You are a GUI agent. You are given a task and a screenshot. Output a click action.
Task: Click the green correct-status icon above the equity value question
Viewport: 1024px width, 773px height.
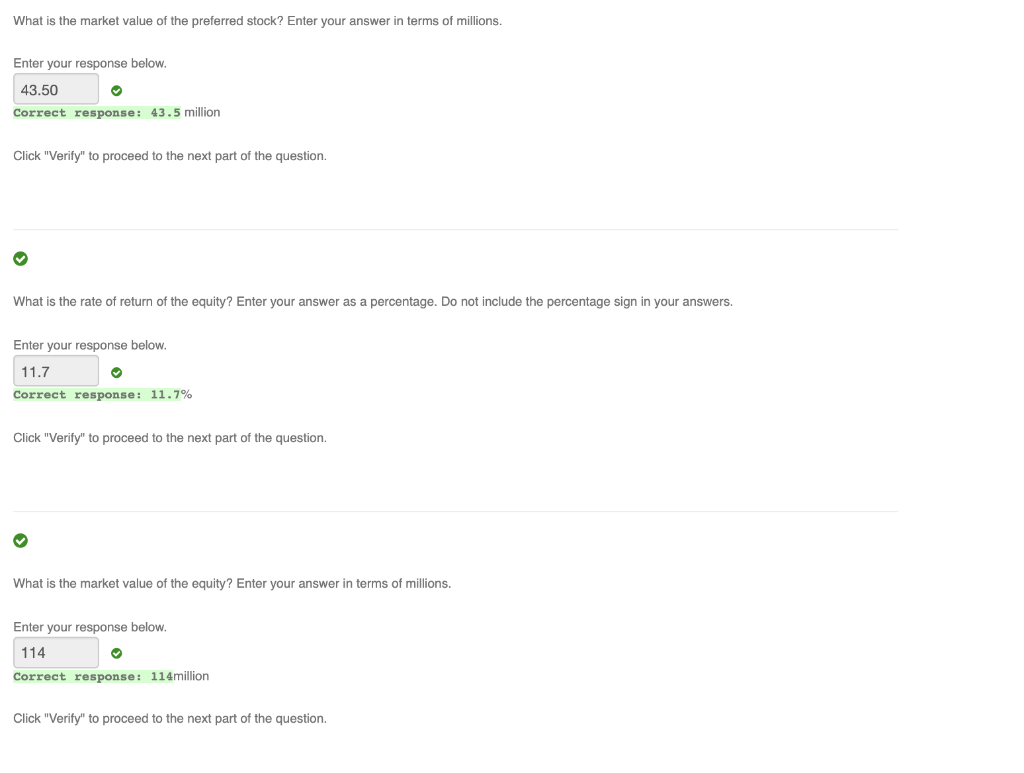point(21,541)
